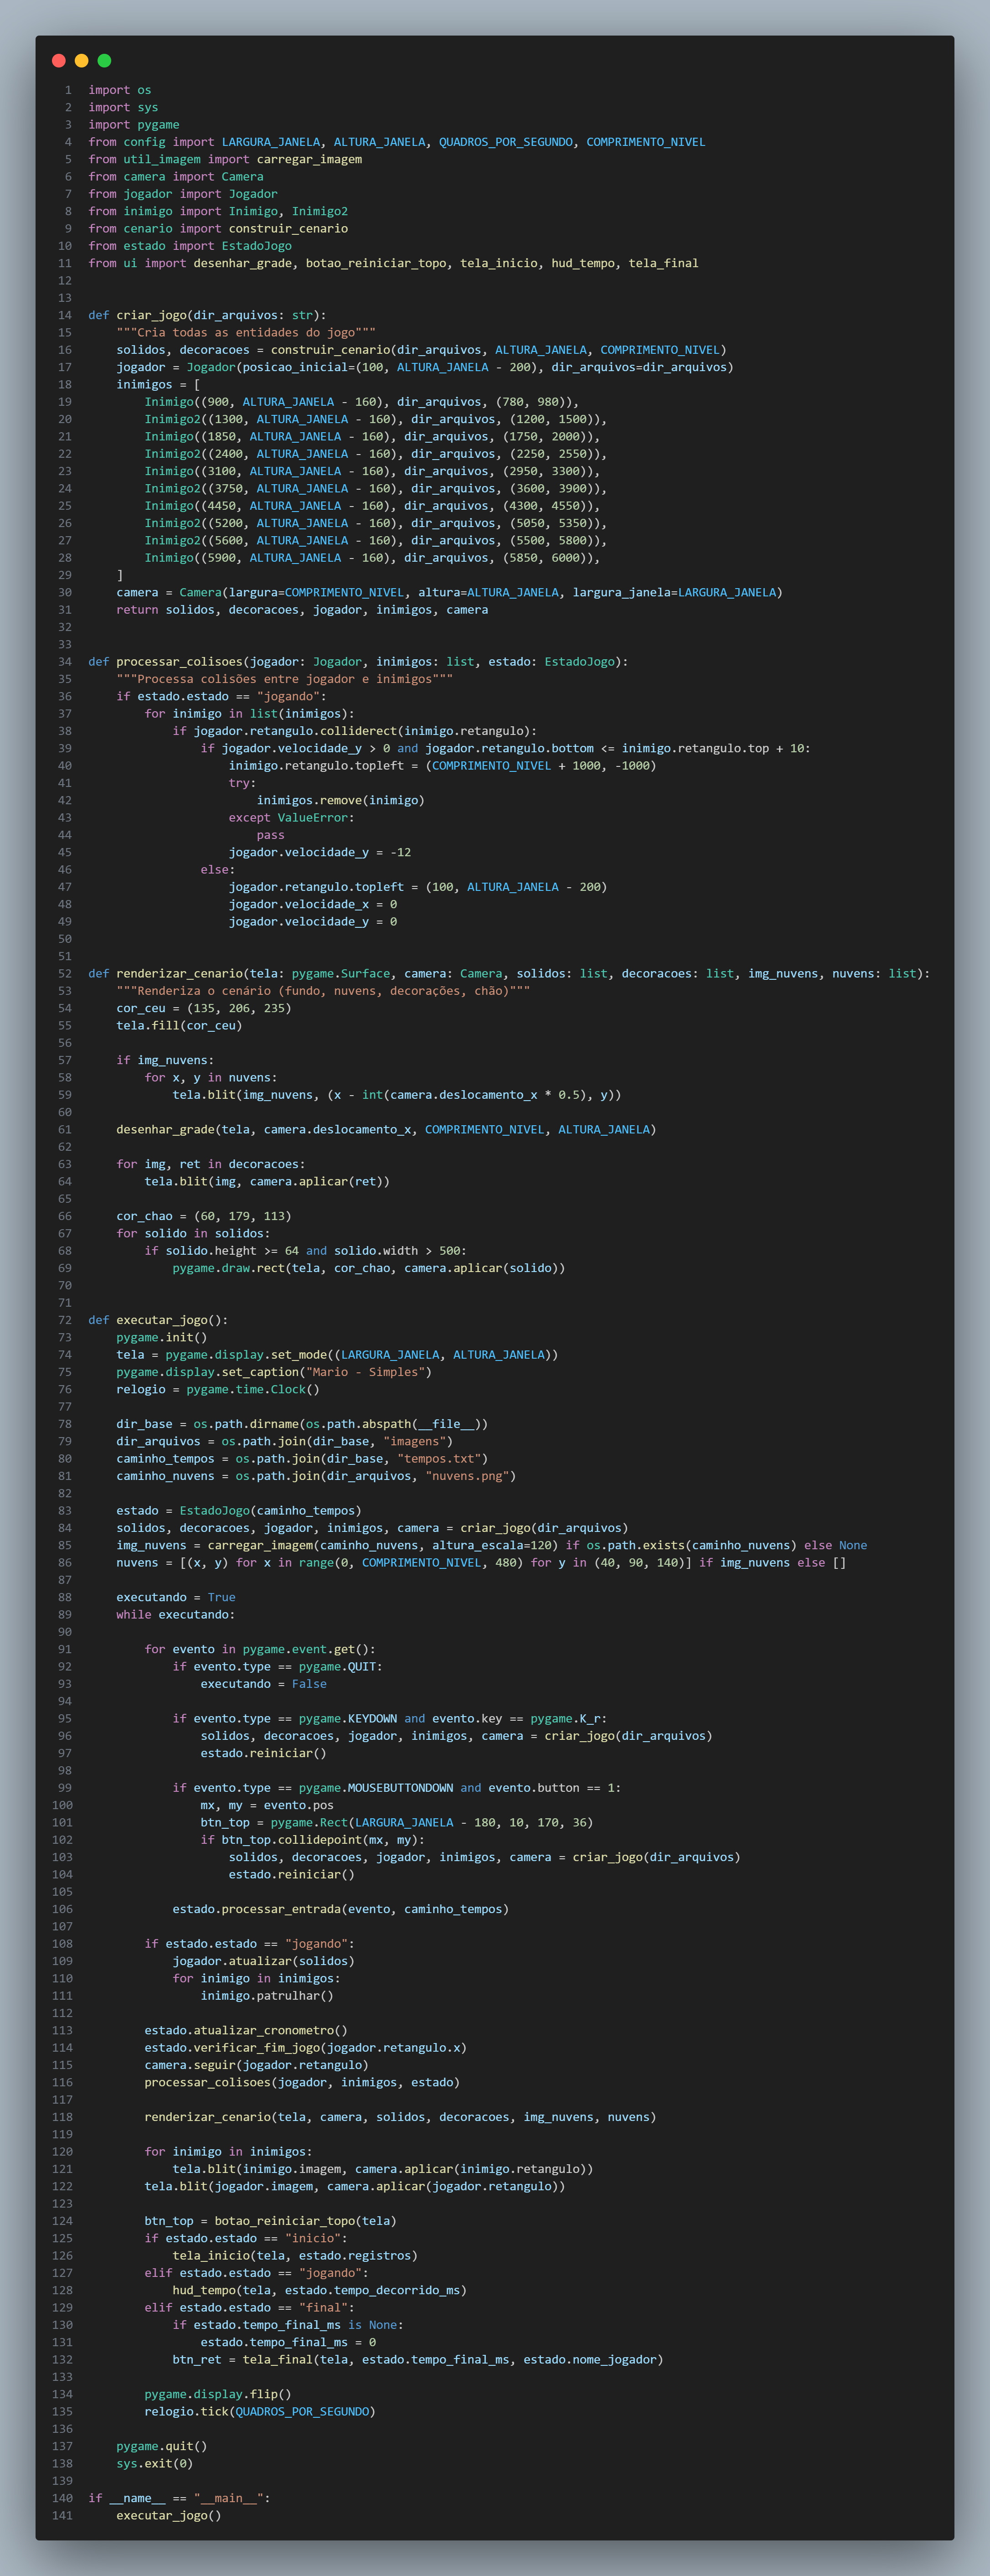Click the 'import pygame' statement
This screenshot has width=990, height=2576.
pyautogui.click(x=134, y=125)
